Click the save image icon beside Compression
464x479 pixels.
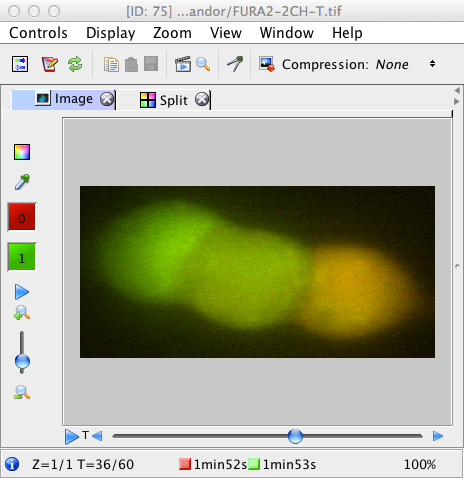click(267, 64)
